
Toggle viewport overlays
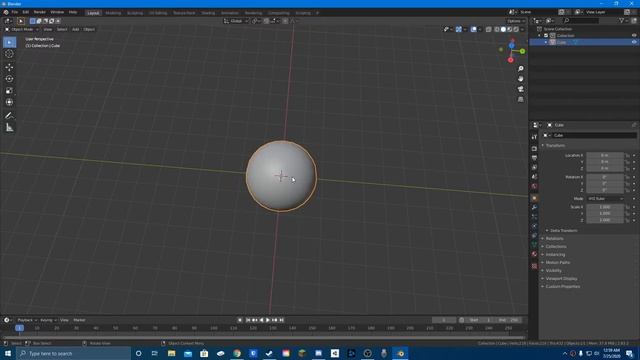tap(473, 29)
